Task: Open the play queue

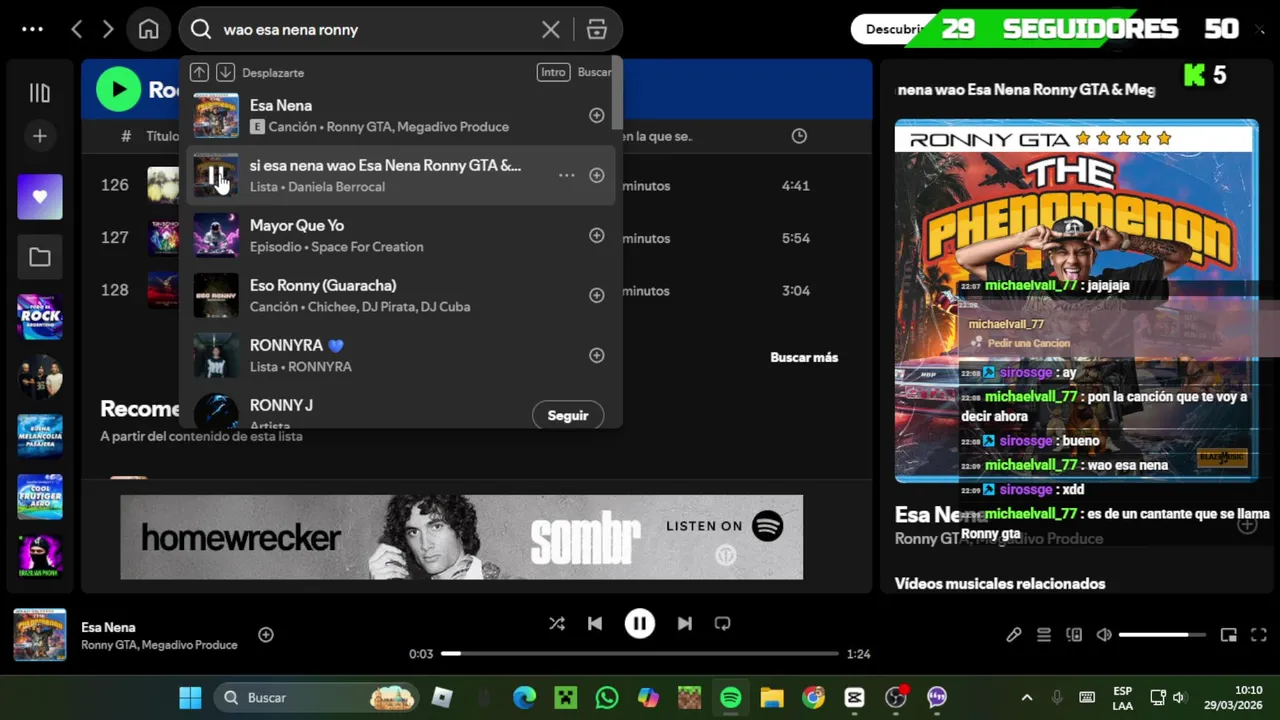Action: coord(1044,635)
